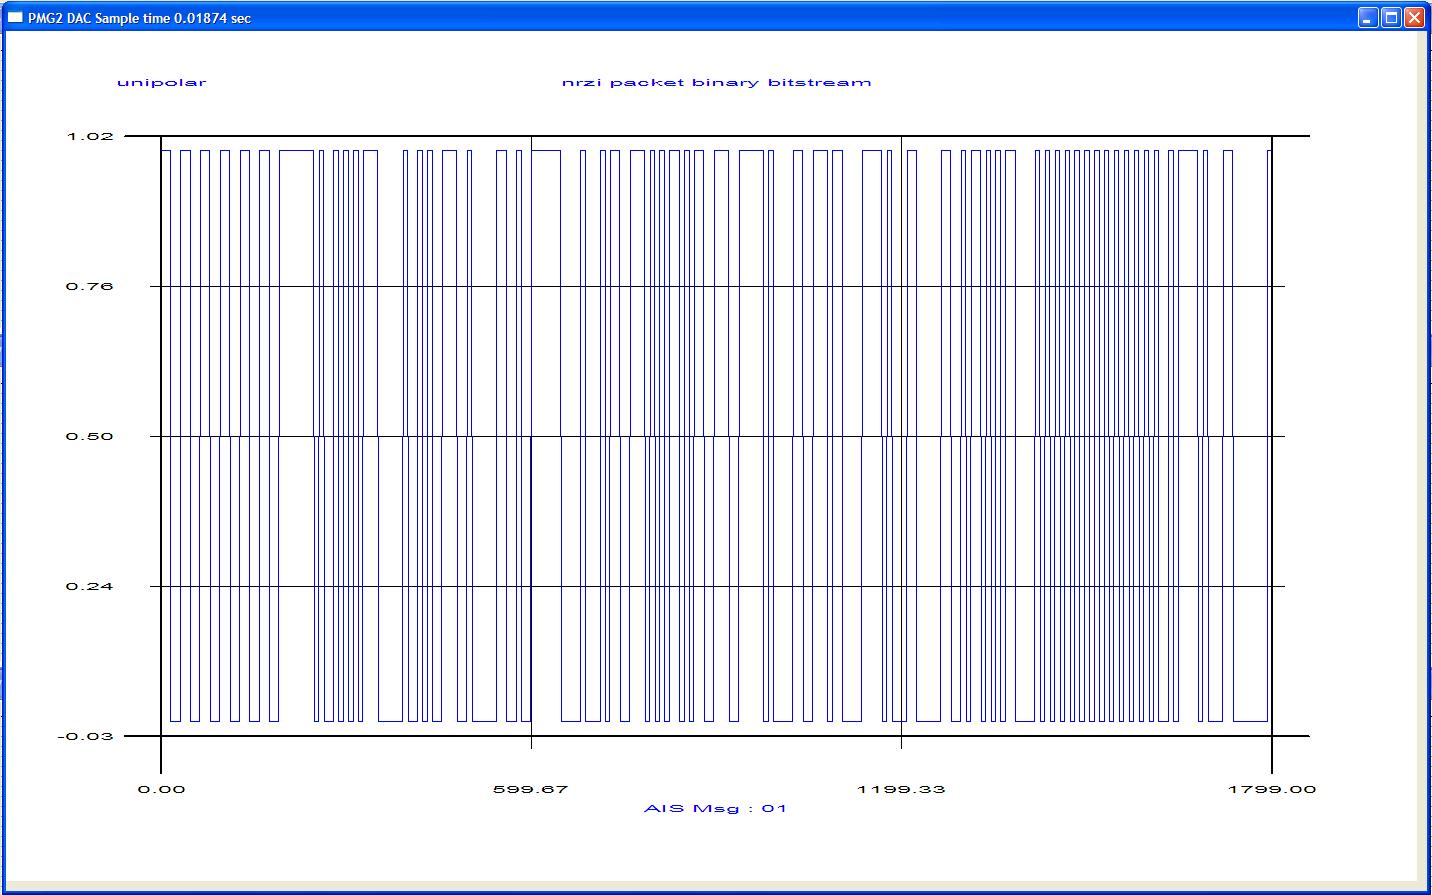Click the 0.24 y-axis label

click(90, 586)
